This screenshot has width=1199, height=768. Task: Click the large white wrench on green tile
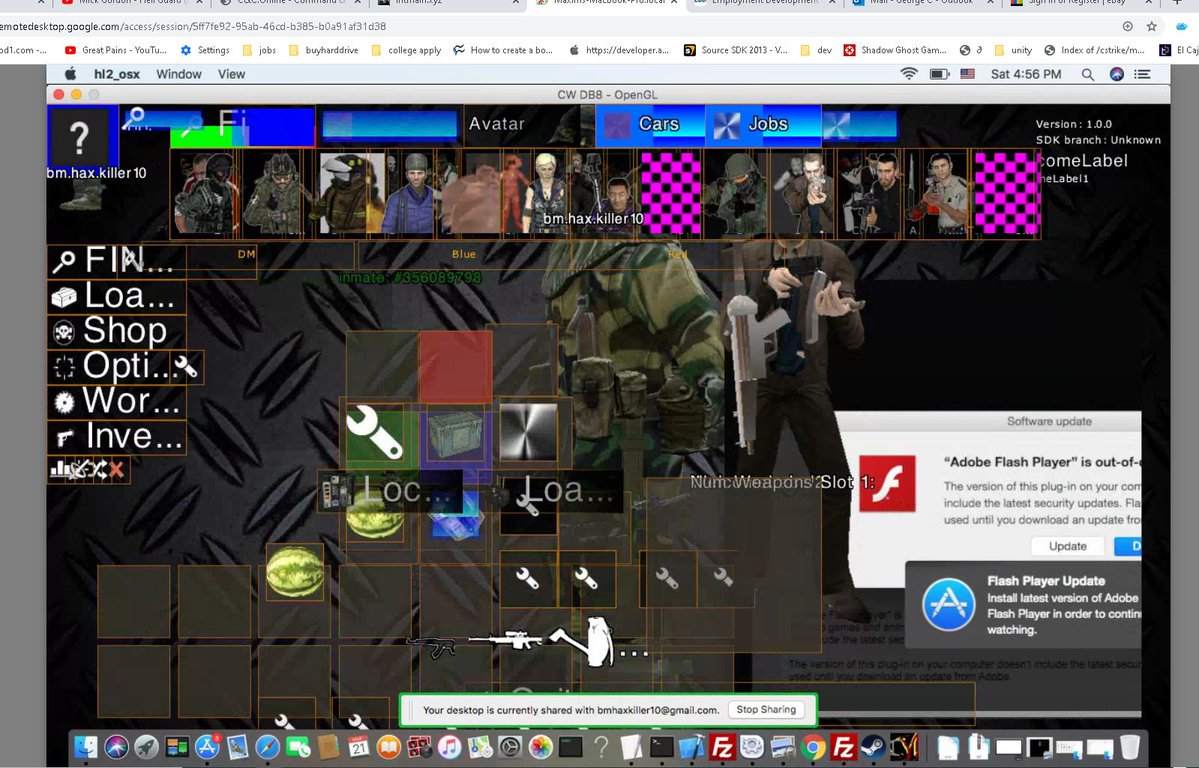375,433
